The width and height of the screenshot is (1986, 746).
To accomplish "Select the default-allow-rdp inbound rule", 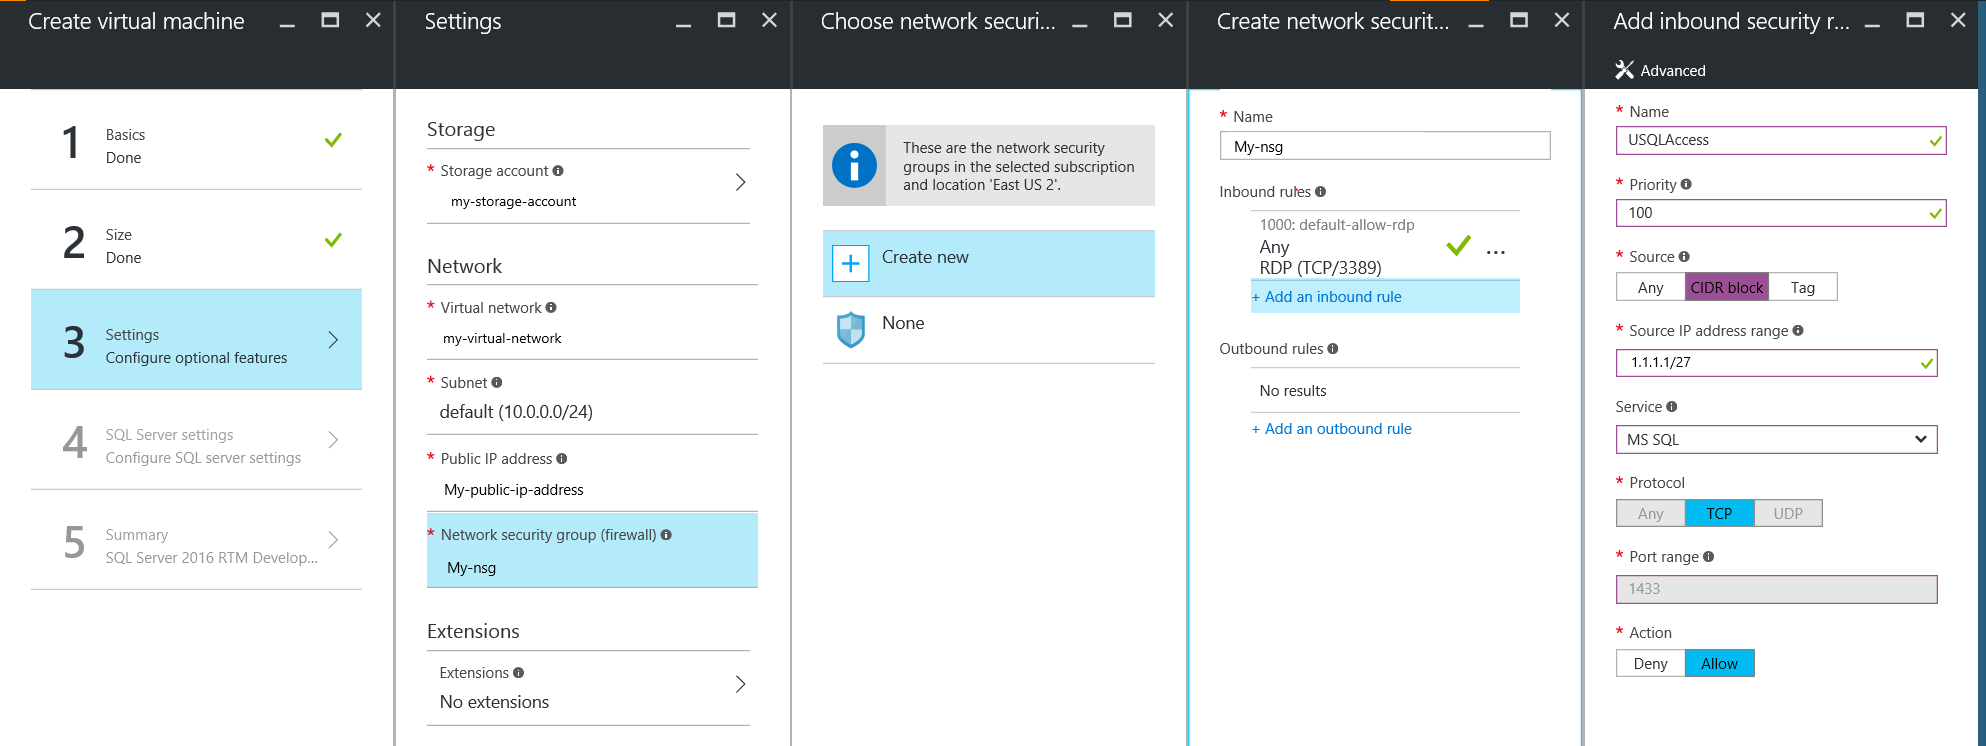I will [1385, 245].
